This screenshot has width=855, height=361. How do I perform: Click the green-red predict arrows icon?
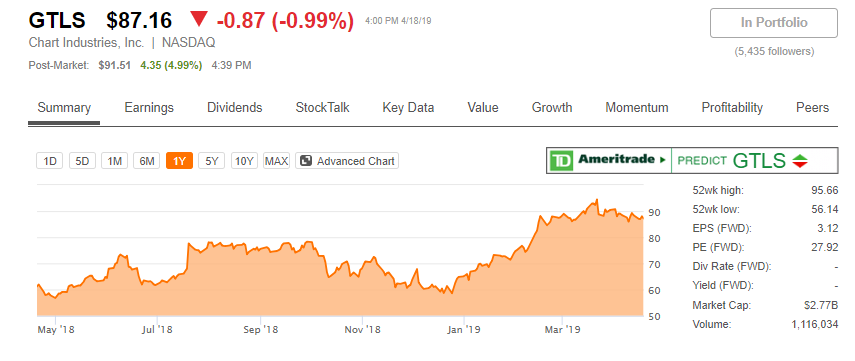click(800, 161)
